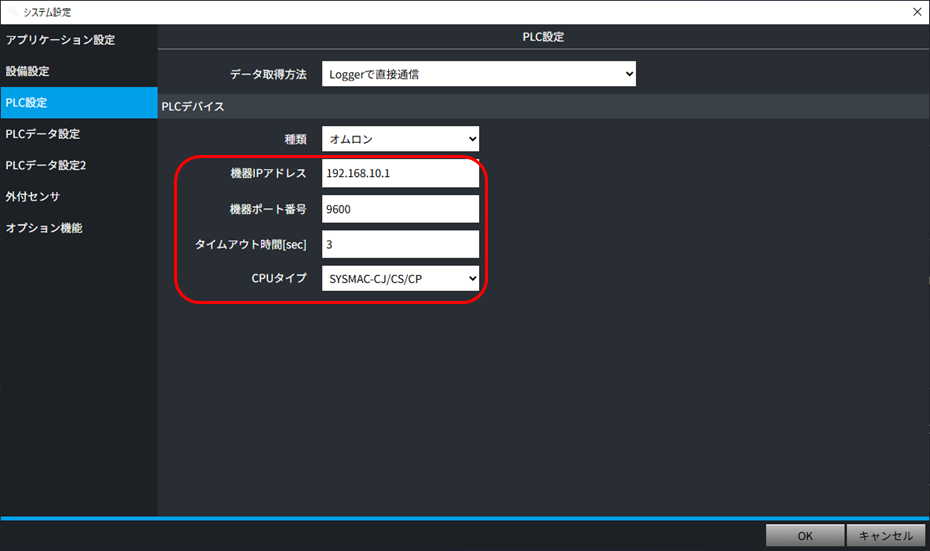Open PLCデータ設定2 in the sidebar
The height and width of the screenshot is (551, 930).
point(46,165)
